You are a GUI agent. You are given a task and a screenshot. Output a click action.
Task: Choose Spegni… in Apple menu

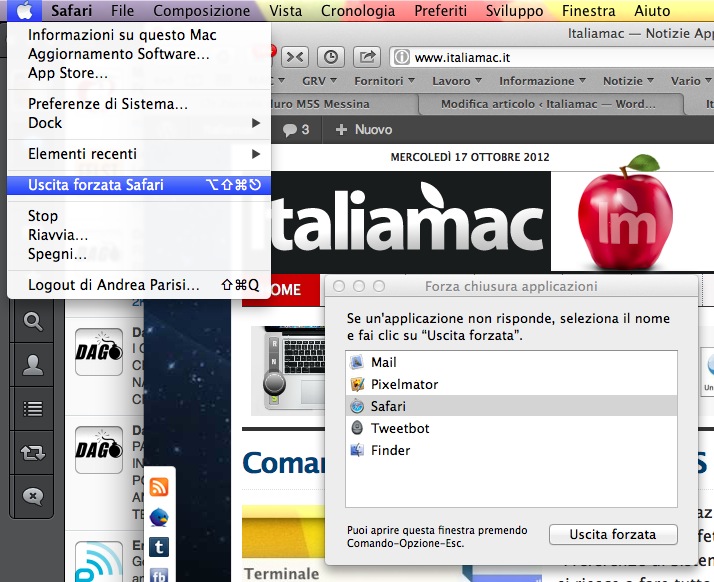[x=139, y=254]
